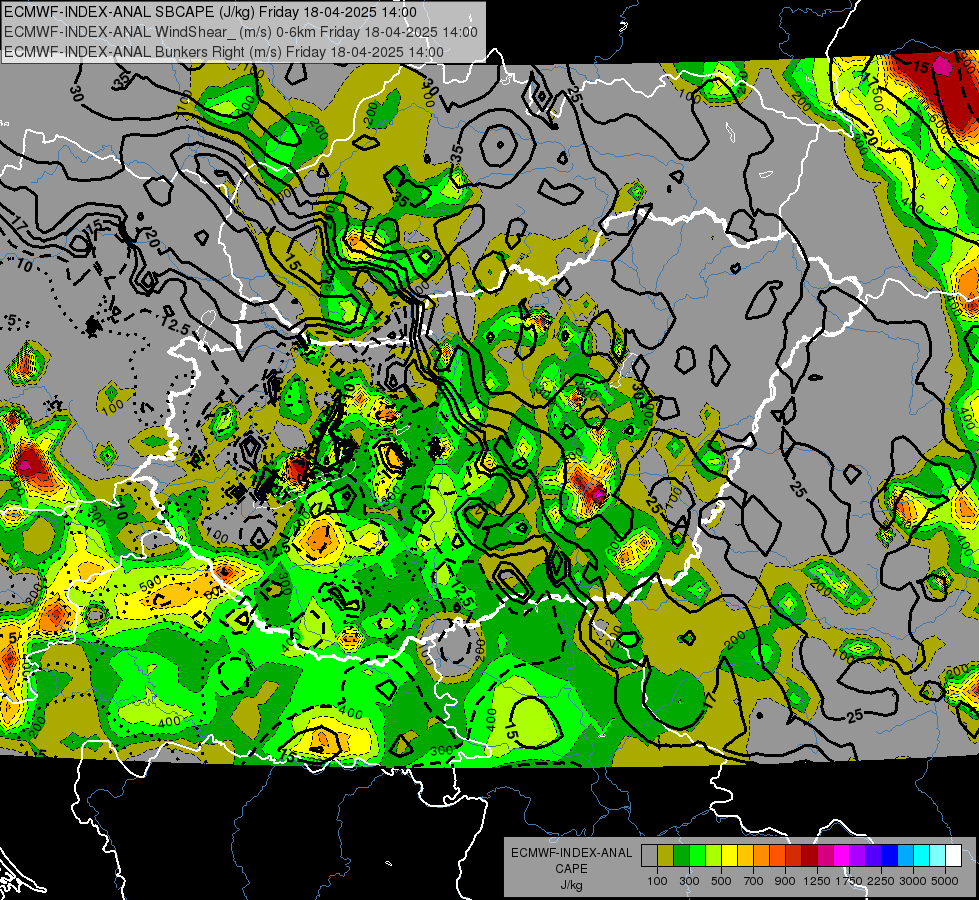Click the pure yellow swatch after 500
Image resolution: width=979 pixels, height=900 pixels.
click(729, 856)
